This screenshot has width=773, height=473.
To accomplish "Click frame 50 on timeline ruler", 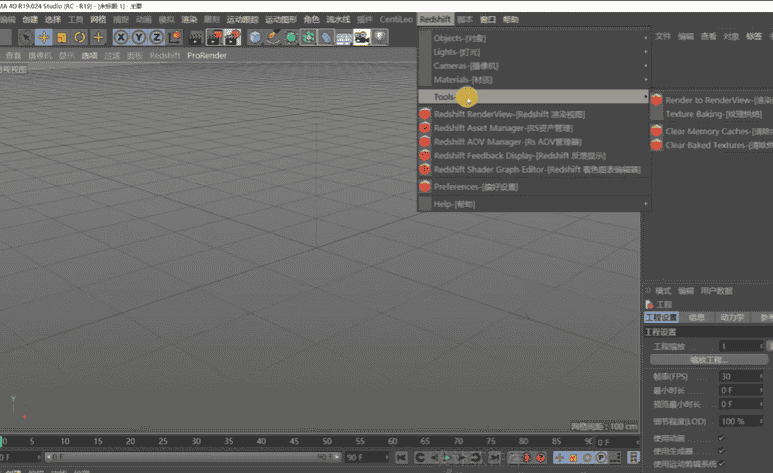I will [327, 441].
